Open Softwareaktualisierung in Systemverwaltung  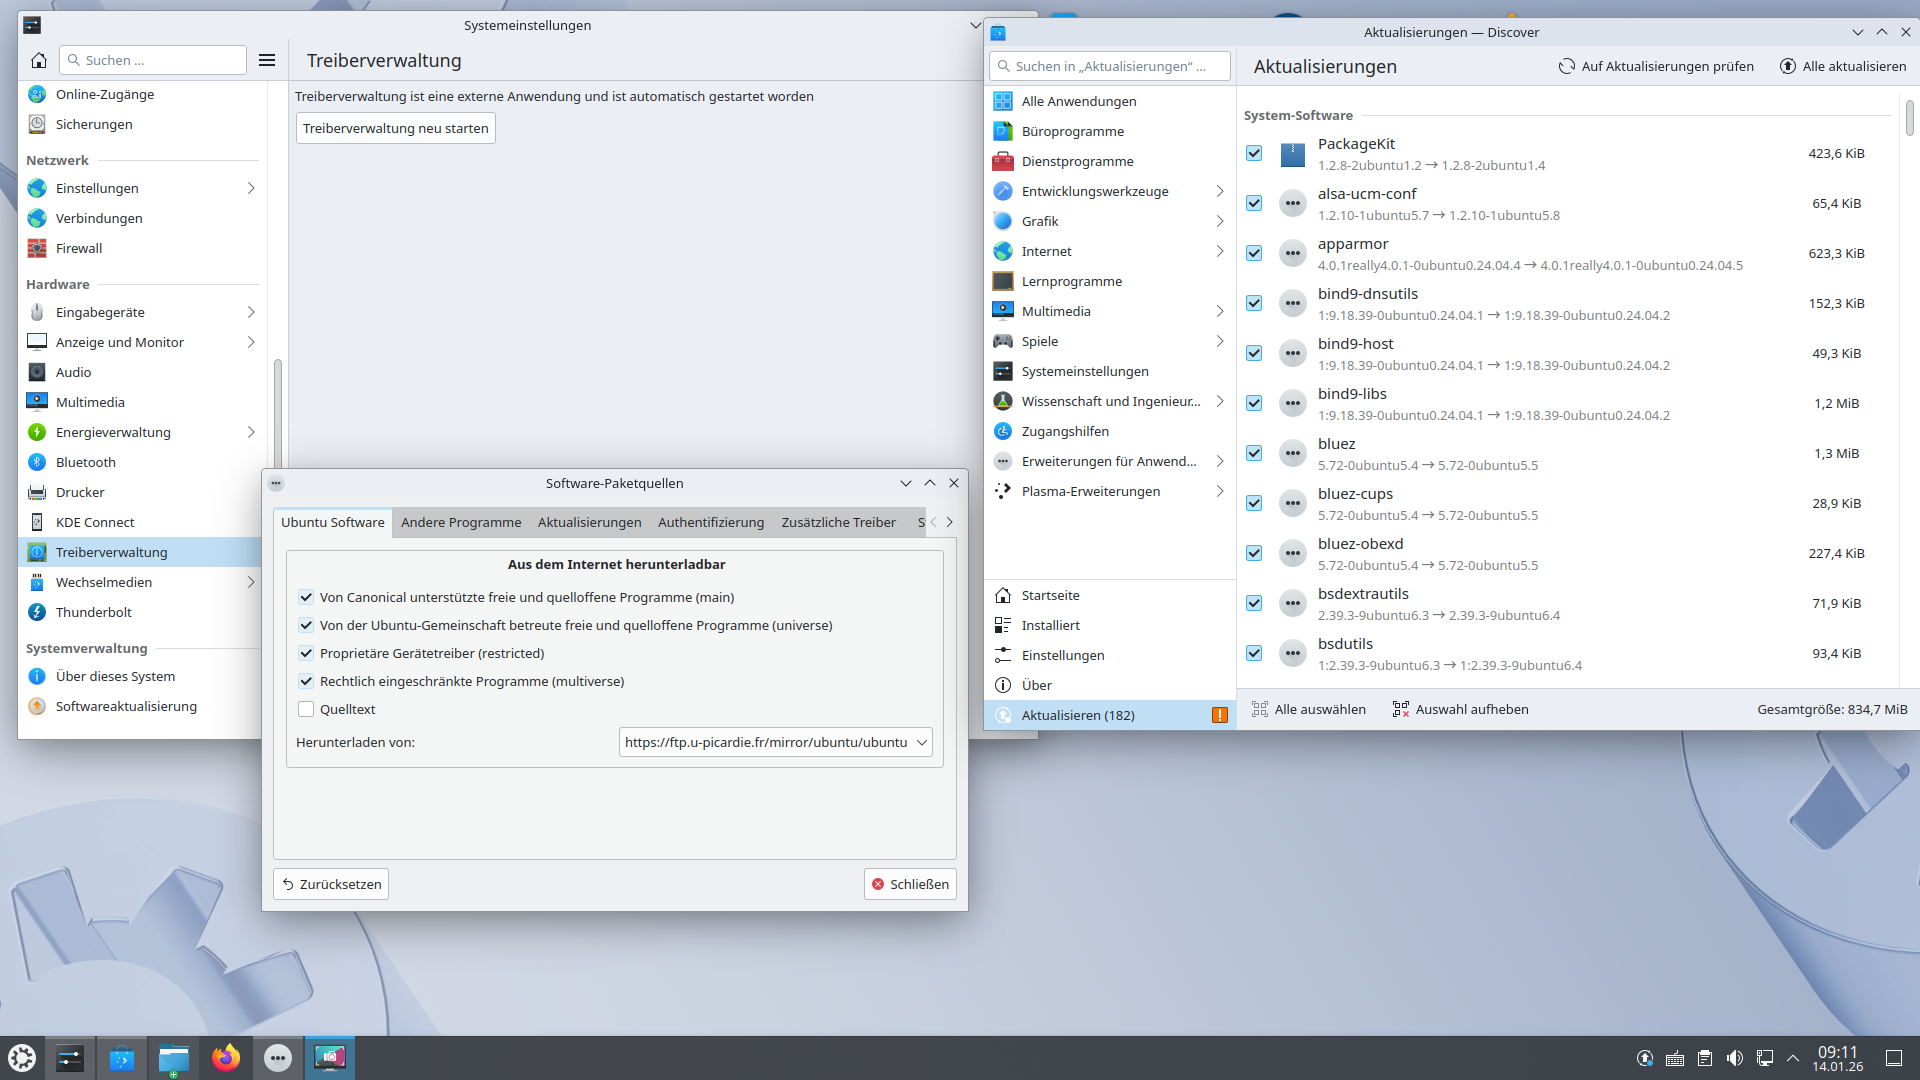point(126,706)
